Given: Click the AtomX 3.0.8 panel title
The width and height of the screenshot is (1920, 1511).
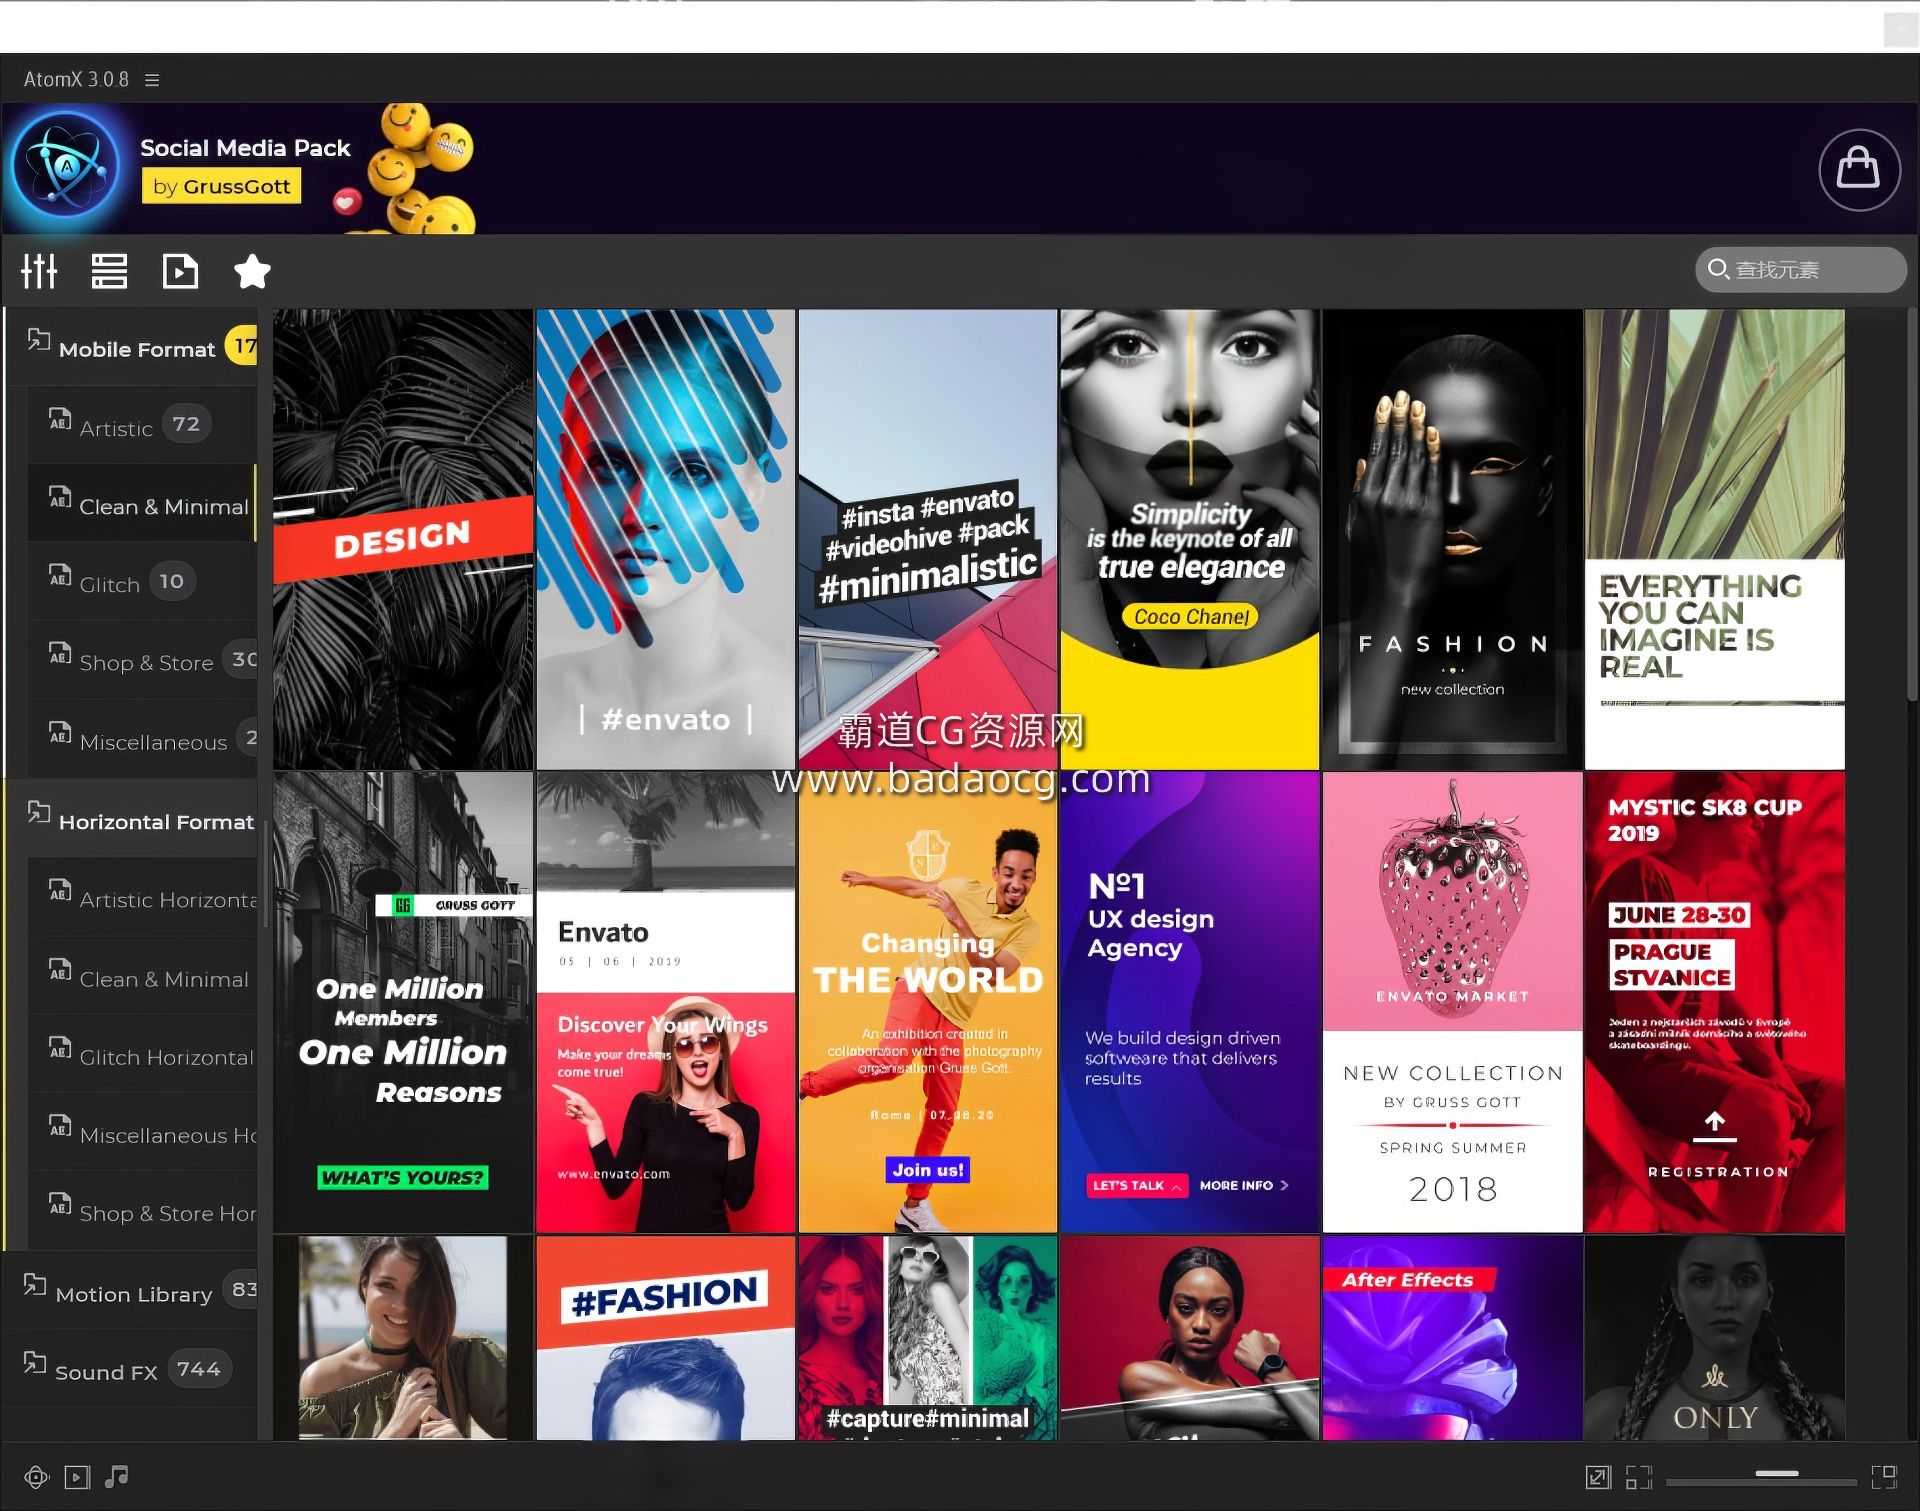Looking at the screenshot, I should [76, 80].
